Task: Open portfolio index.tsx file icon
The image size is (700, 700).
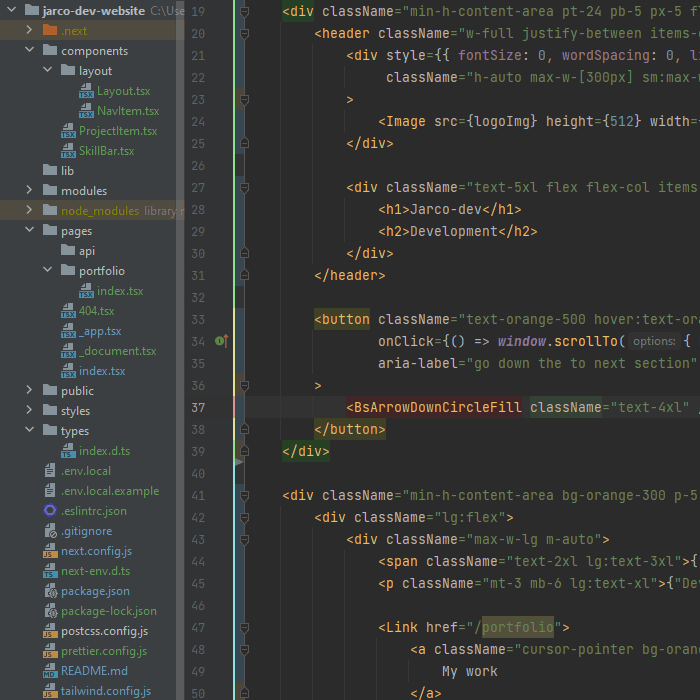Action: point(86,291)
